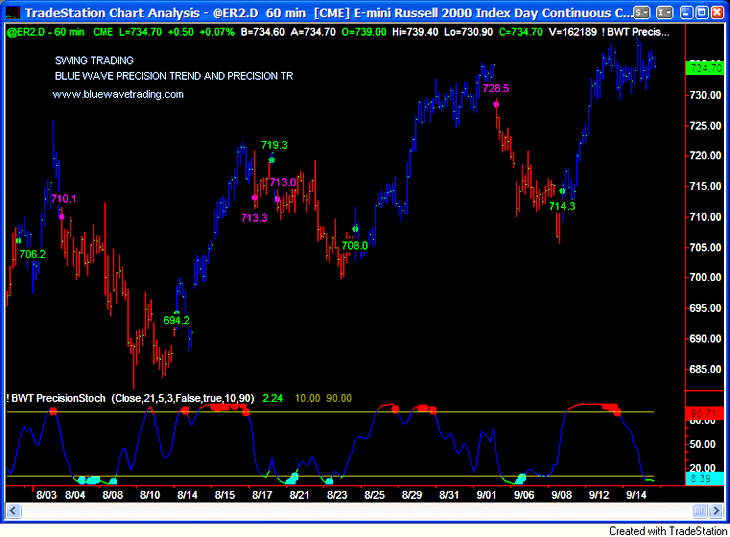
Task: Click the horizontal scrollbar thumb
Action: (x=699, y=511)
